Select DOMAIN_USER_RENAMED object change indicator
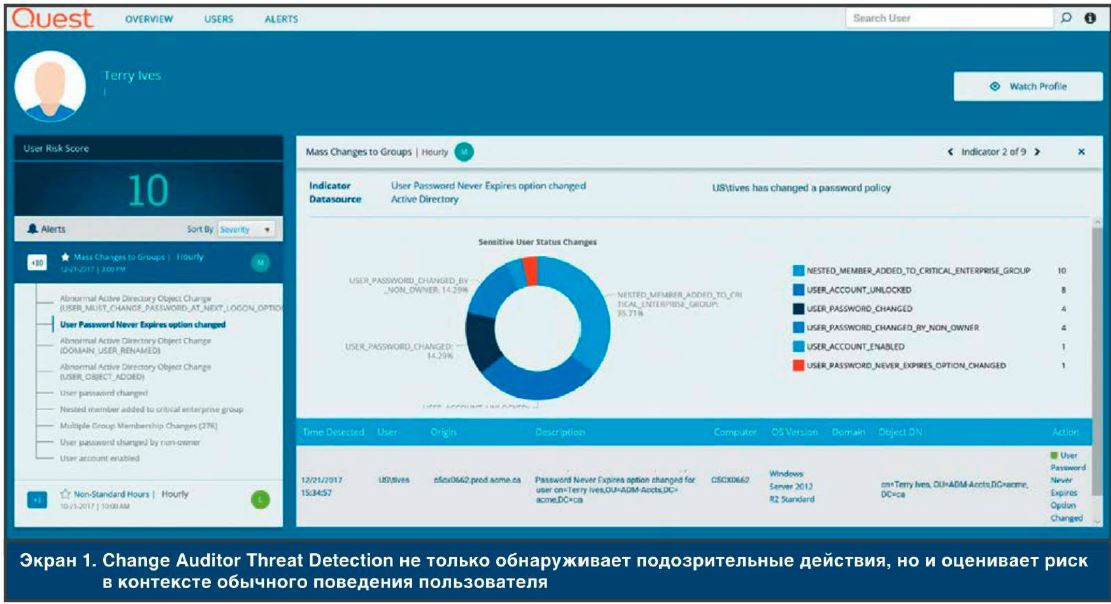The height and width of the screenshot is (604, 1111). (x=135, y=345)
